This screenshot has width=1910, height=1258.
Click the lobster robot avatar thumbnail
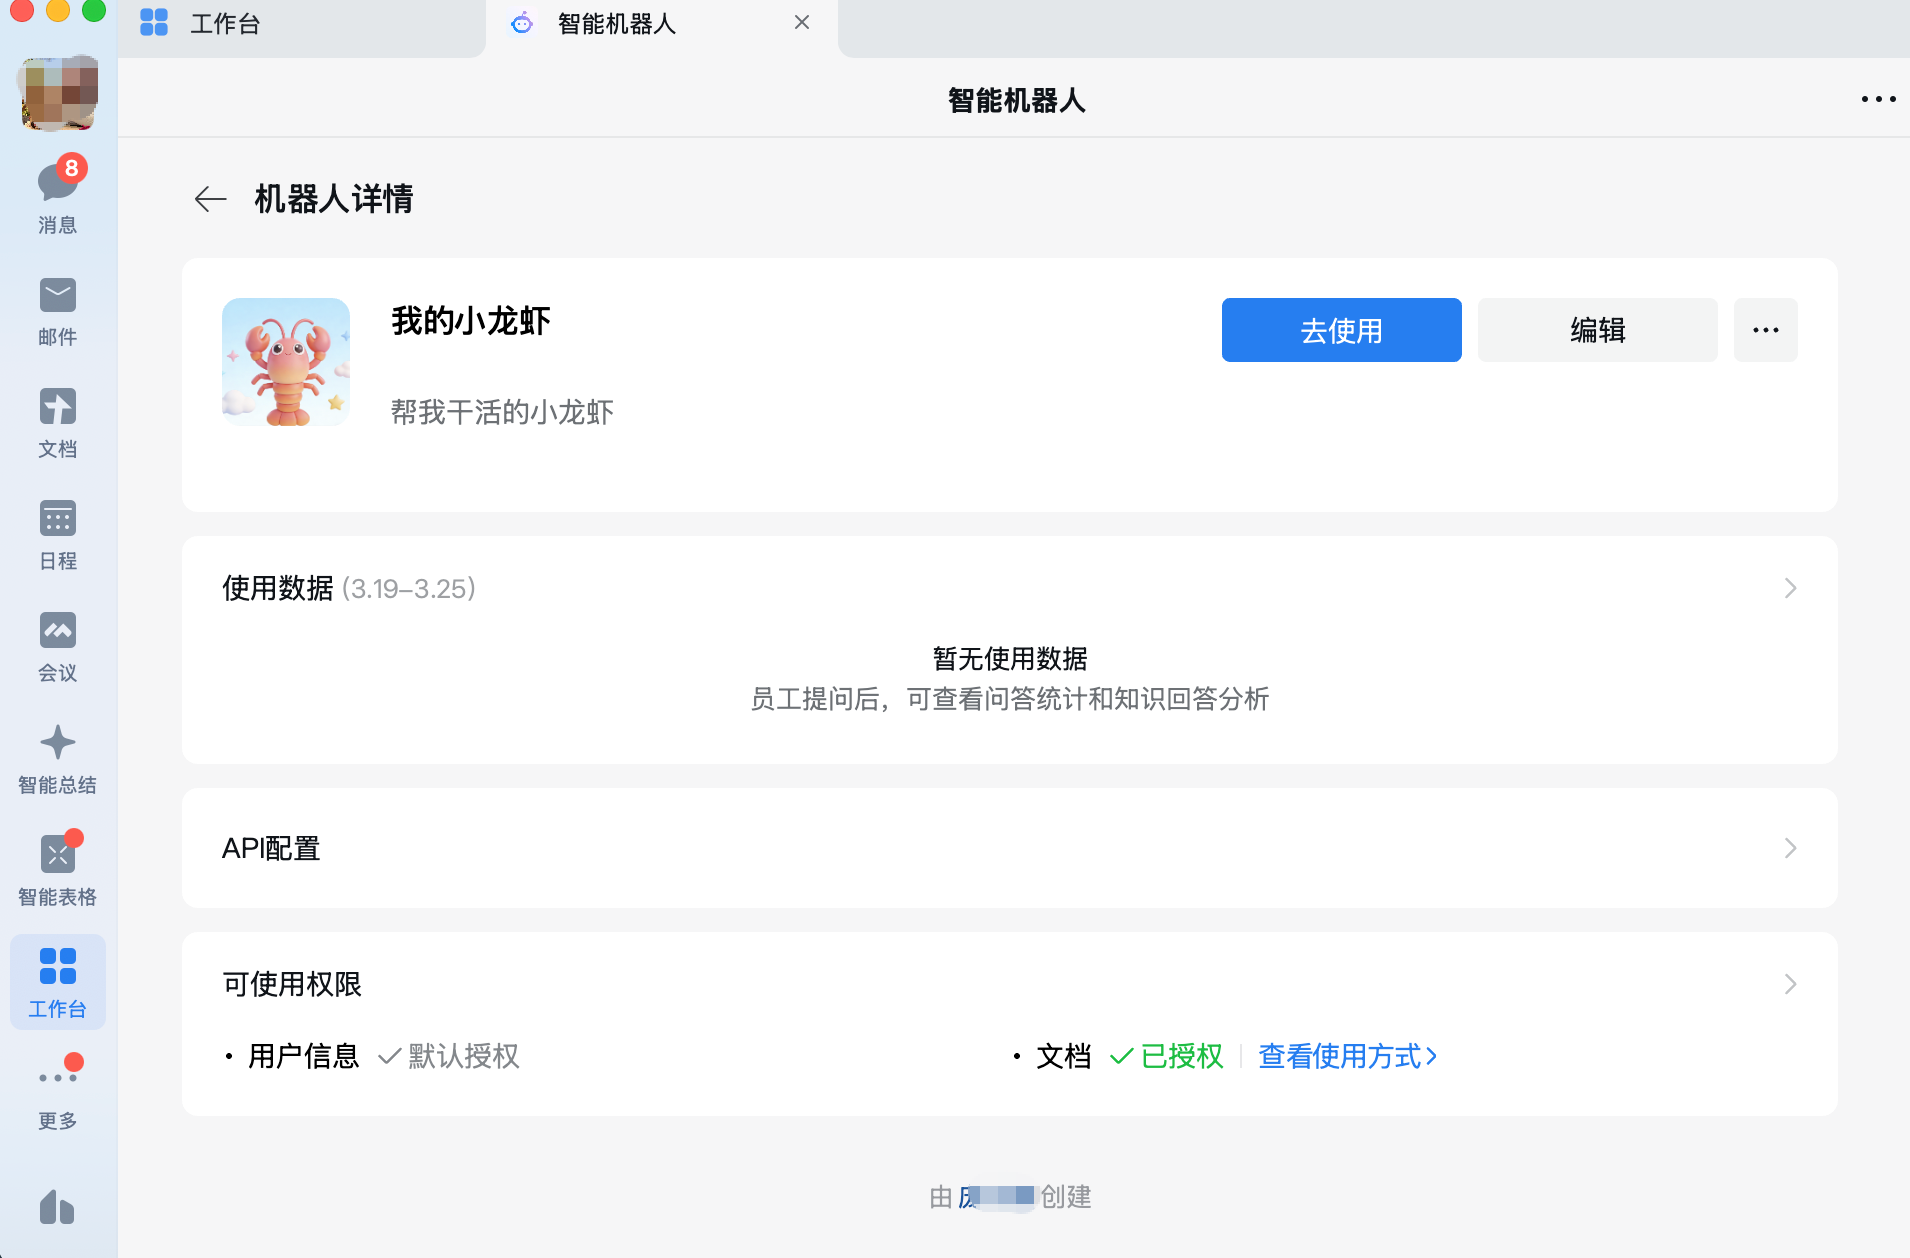tap(286, 362)
